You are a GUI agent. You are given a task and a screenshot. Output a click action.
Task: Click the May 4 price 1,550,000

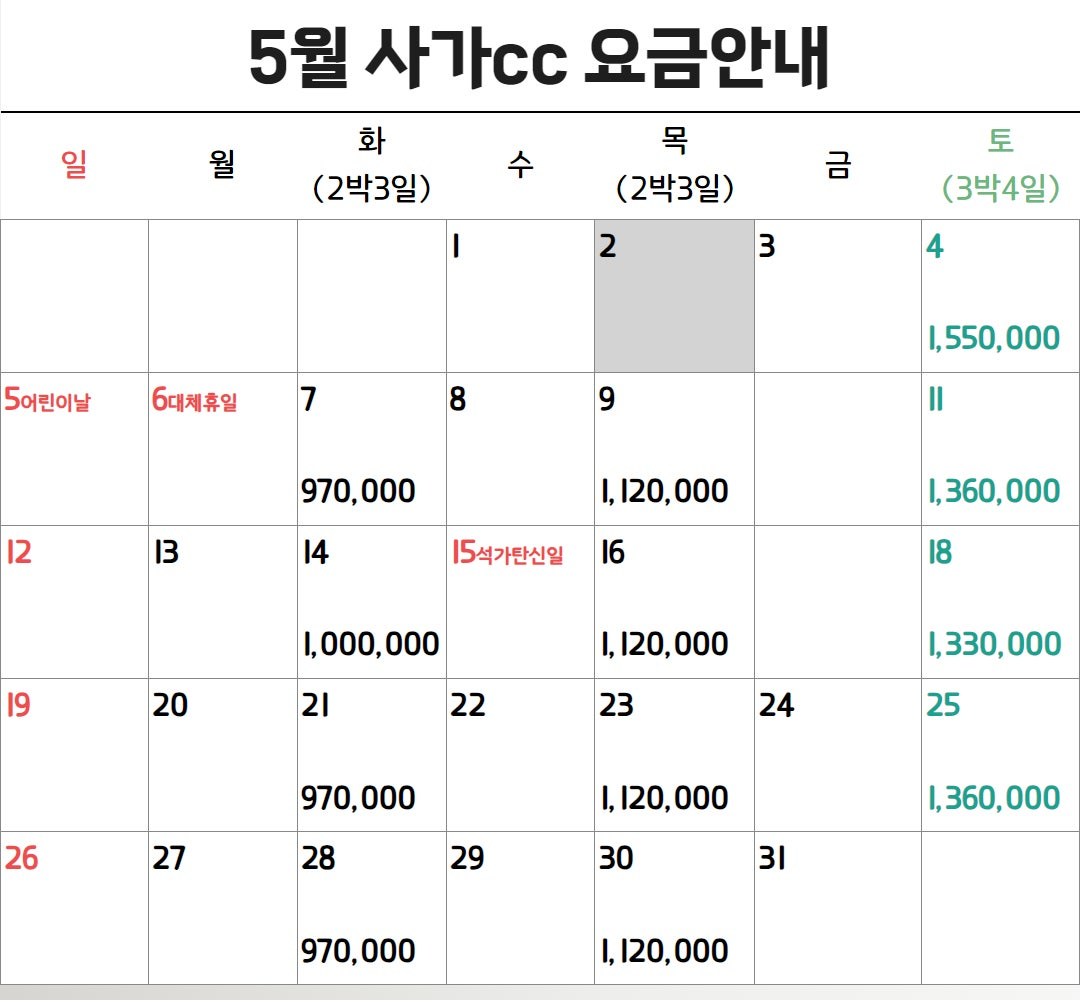pos(994,338)
